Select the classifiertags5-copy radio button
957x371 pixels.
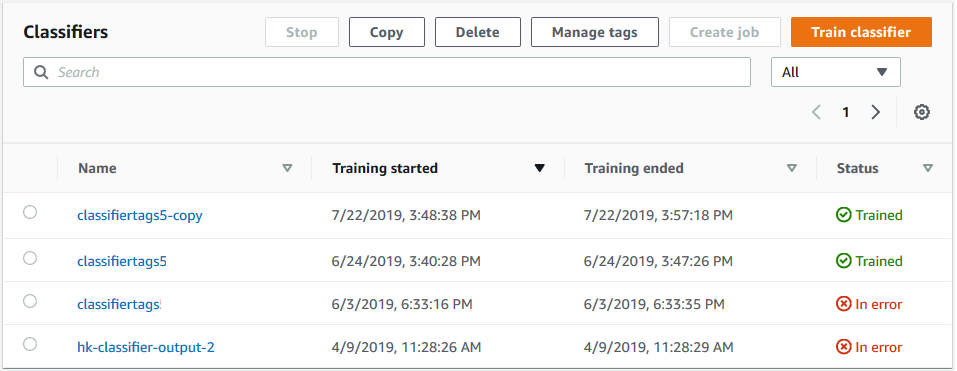point(30,212)
